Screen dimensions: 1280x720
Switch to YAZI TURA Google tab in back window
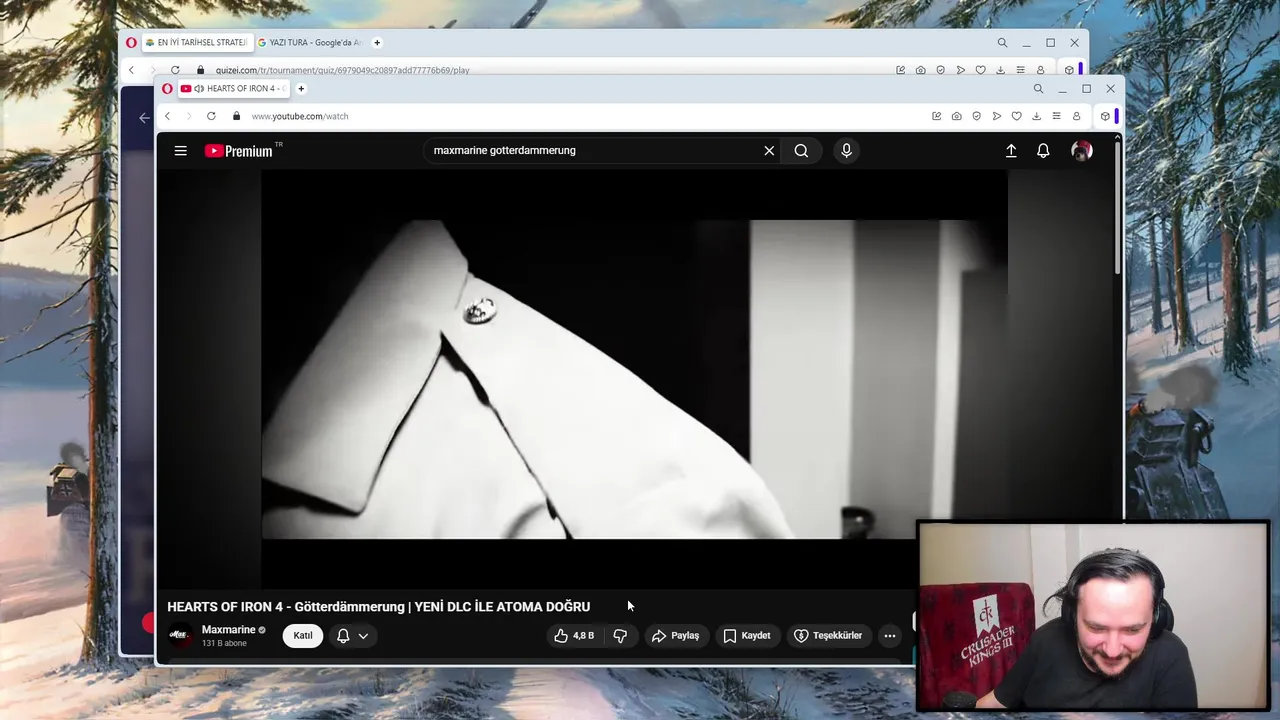[x=309, y=43]
